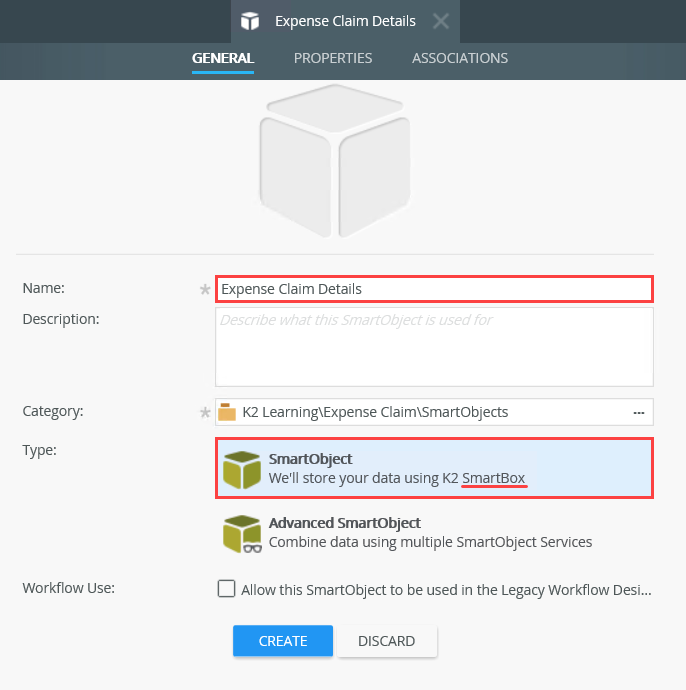Viewport: 686px width, 690px height.
Task: Click the "Category:" label
Action: [53, 411]
